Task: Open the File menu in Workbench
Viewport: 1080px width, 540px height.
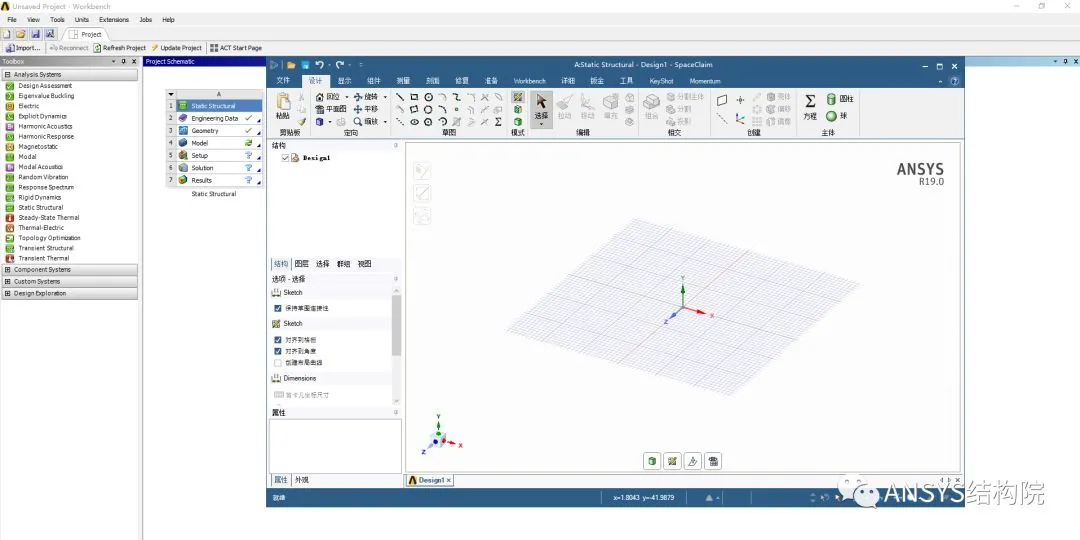Action: [12, 20]
